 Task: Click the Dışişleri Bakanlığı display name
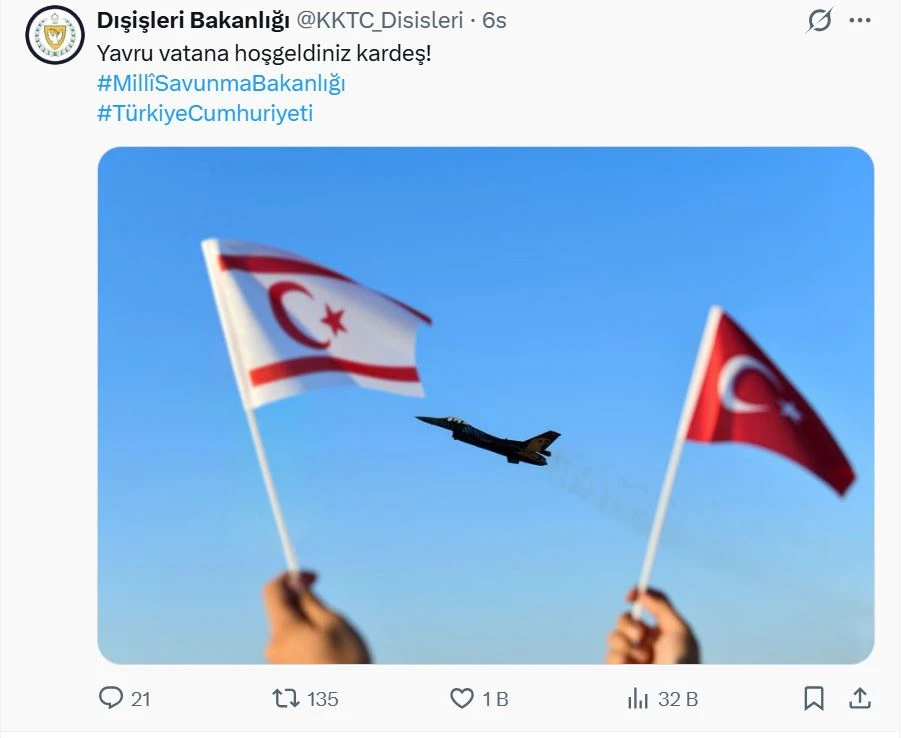pos(193,21)
